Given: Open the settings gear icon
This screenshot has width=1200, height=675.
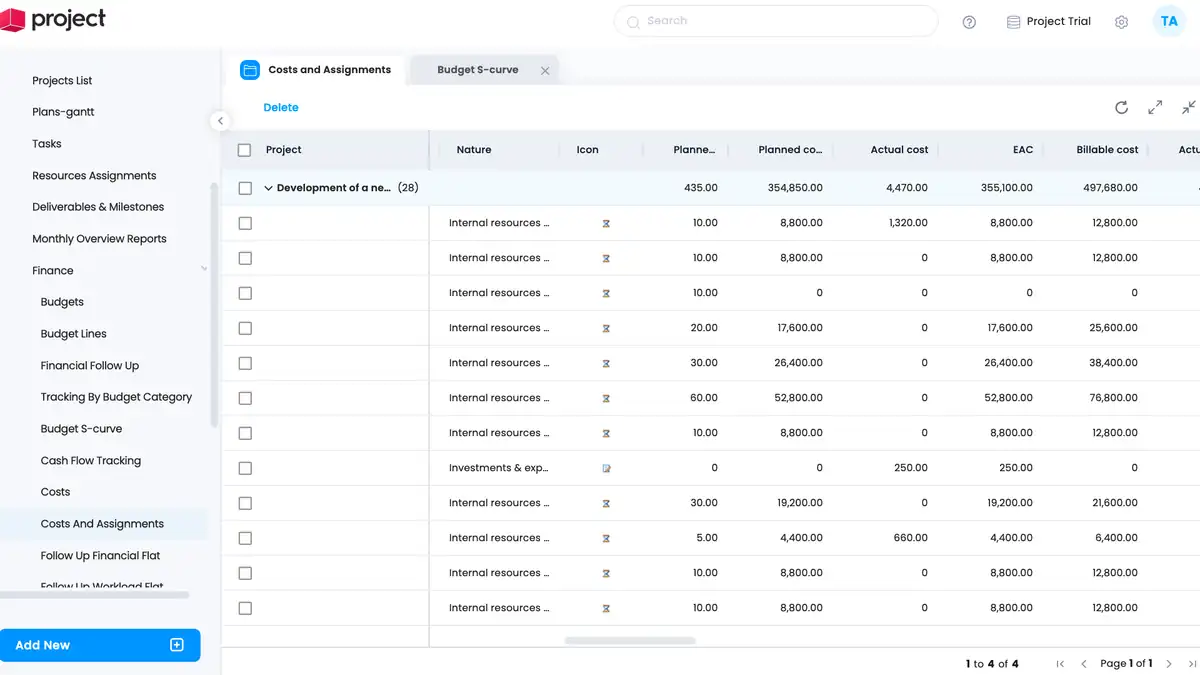Looking at the screenshot, I should point(1121,22).
